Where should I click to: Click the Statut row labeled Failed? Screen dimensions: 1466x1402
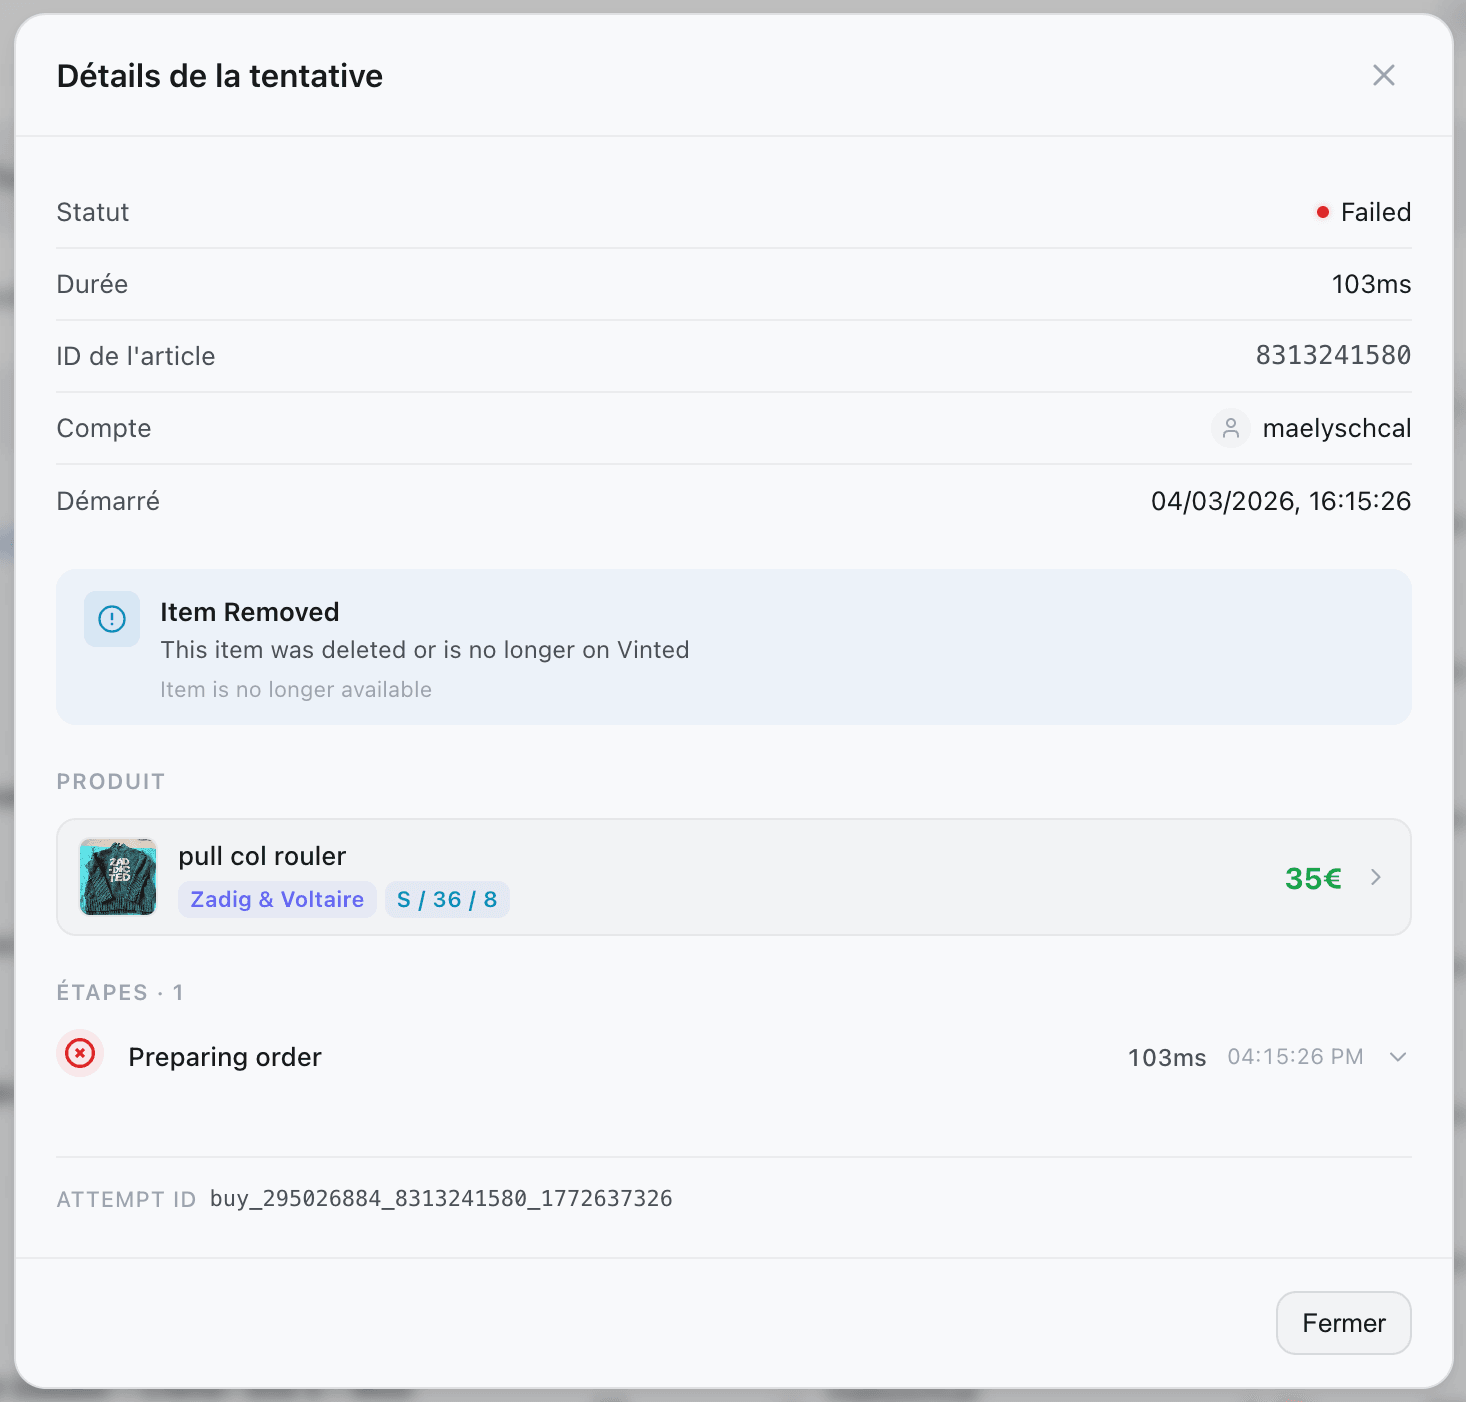(1376, 211)
